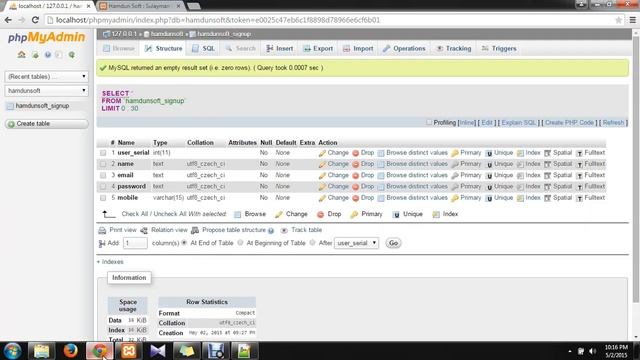Click the Create PHP Code link
The width and height of the screenshot is (640, 360).
569,122
